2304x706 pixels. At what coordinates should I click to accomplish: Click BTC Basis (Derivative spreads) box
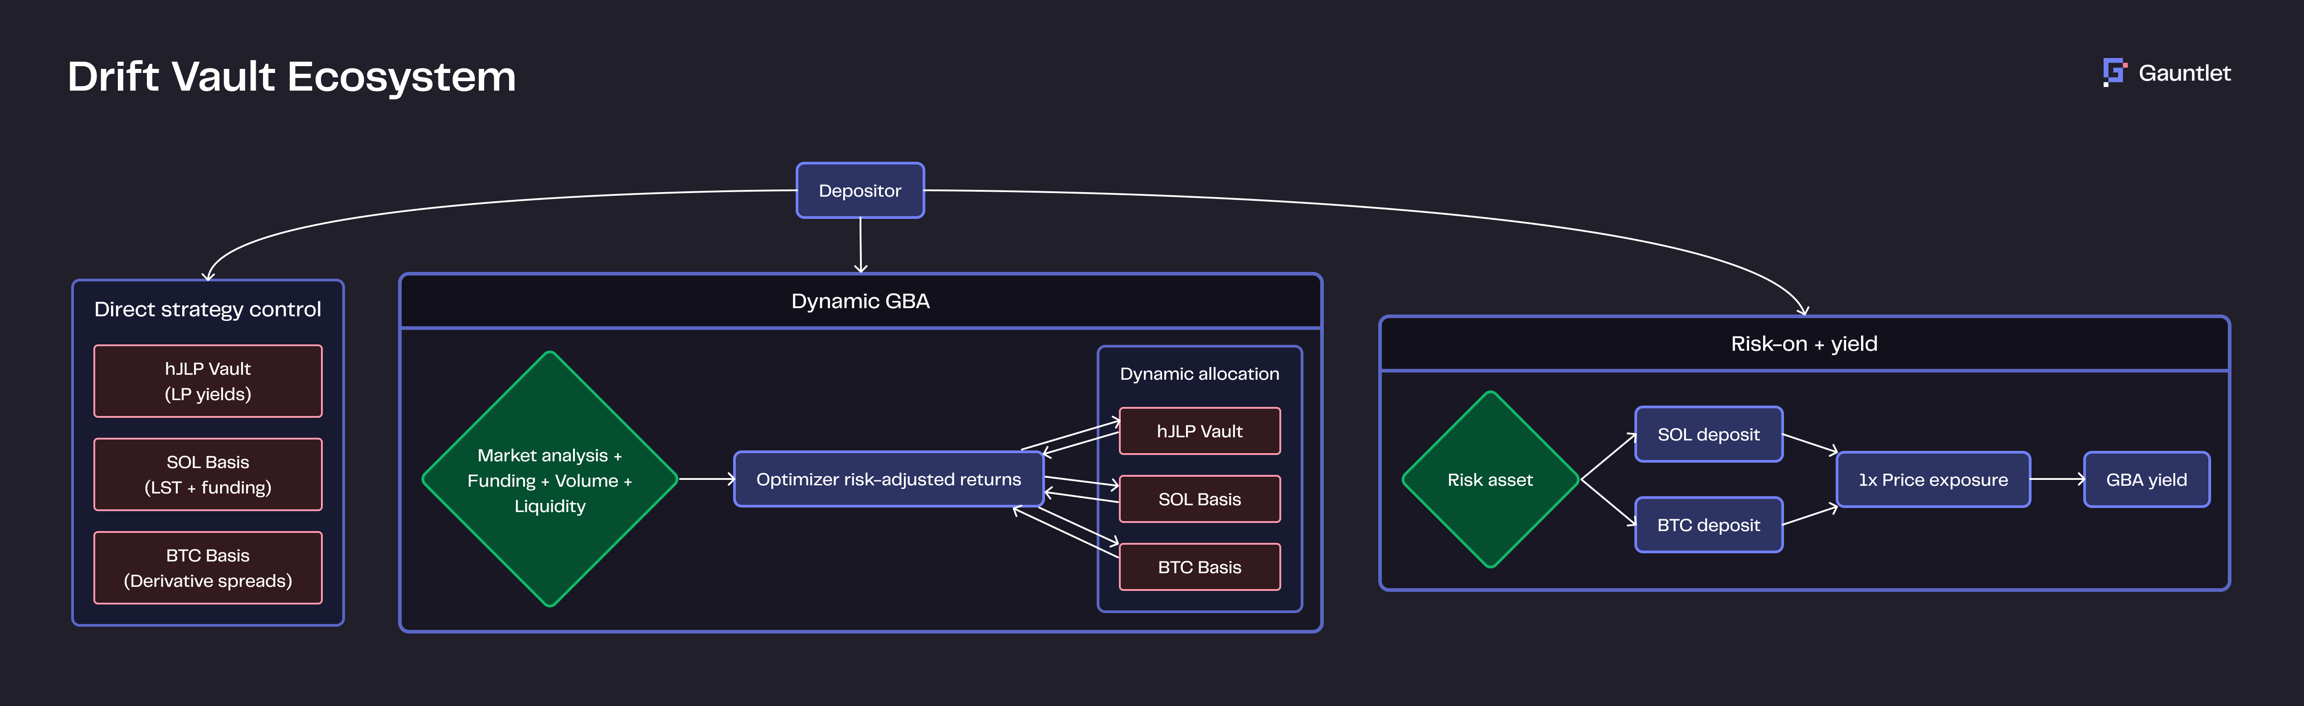click(x=208, y=568)
